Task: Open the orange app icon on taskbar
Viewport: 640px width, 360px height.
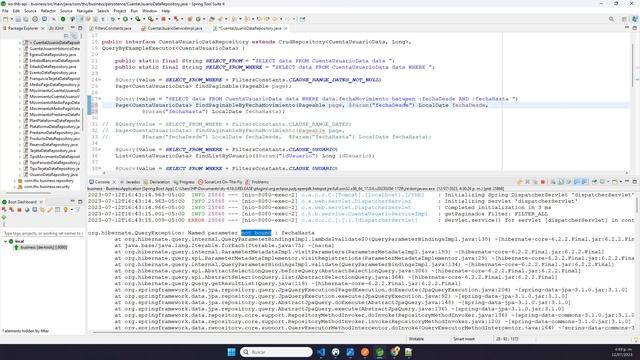Action: click(x=365, y=352)
